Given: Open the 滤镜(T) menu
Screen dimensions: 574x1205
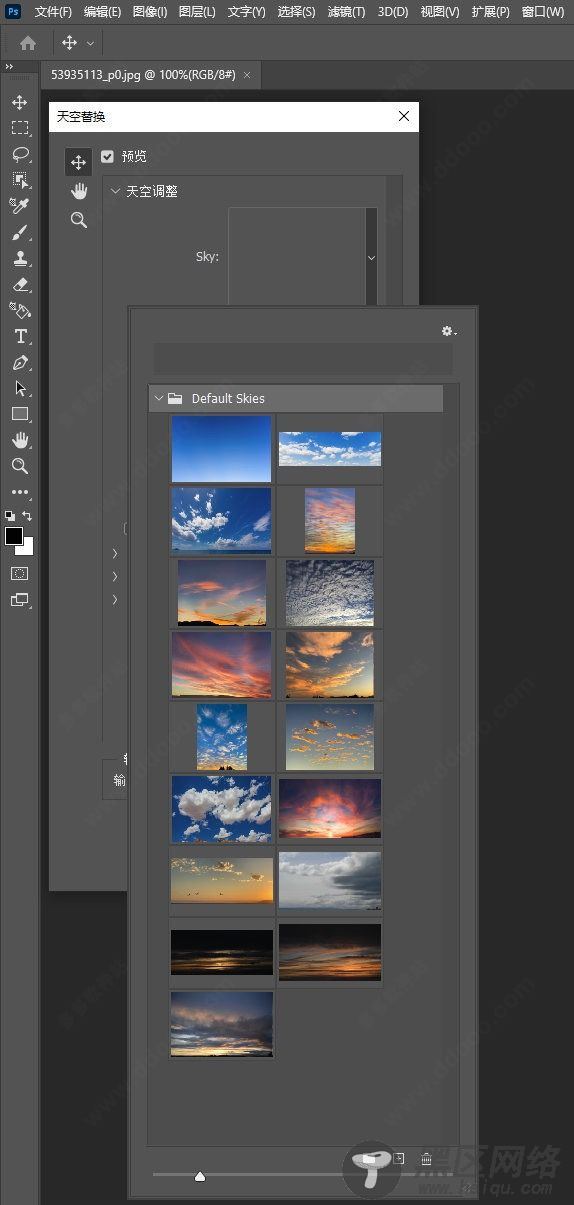Looking at the screenshot, I should click(x=346, y=12).
